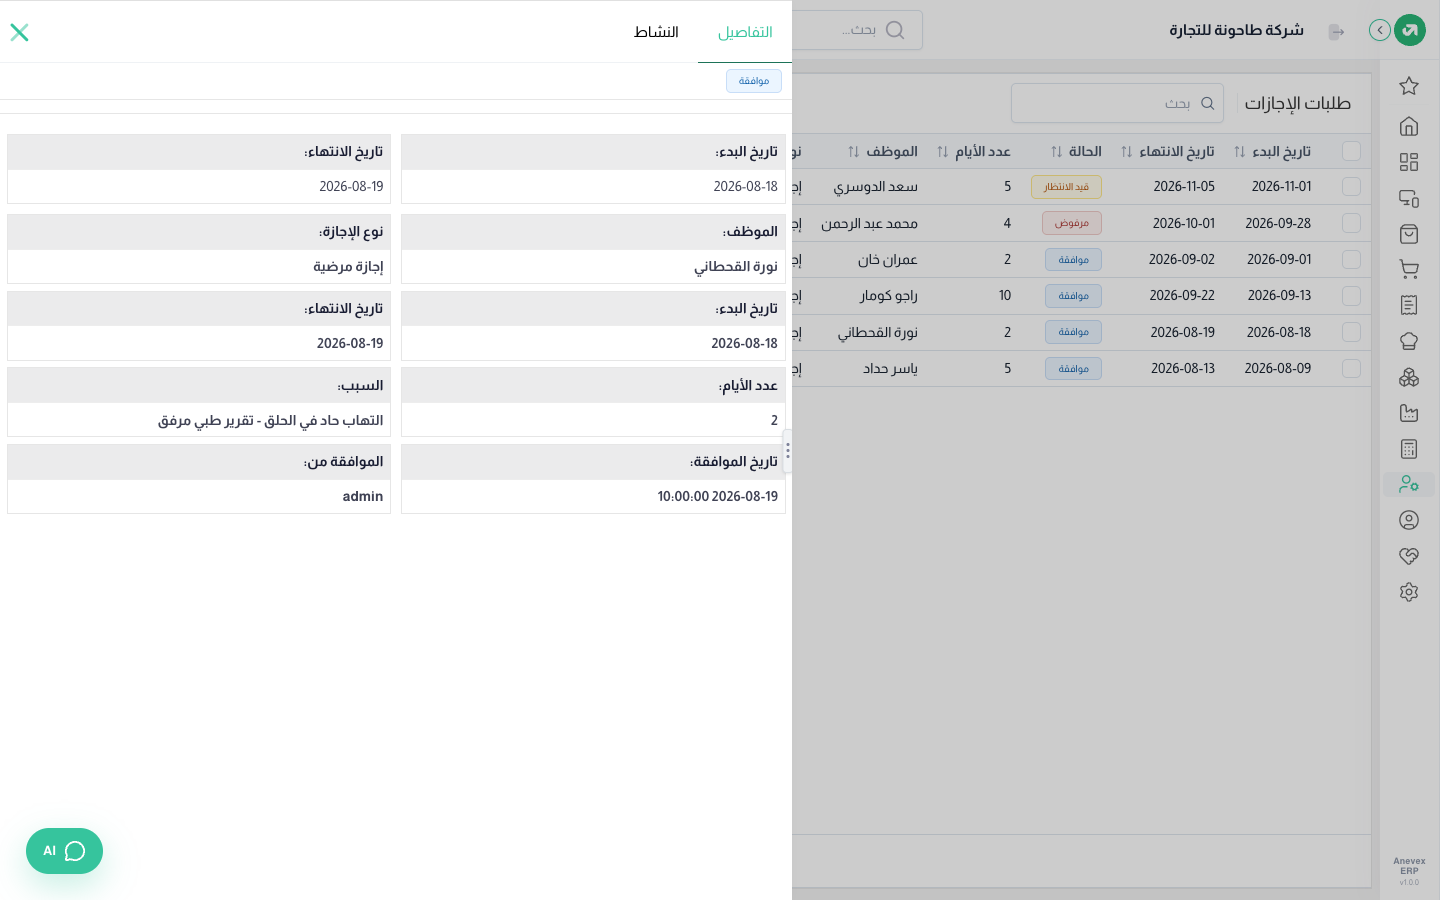
Task: Open the point of sale monitor icon in the sidebar
Action: 1409,198
